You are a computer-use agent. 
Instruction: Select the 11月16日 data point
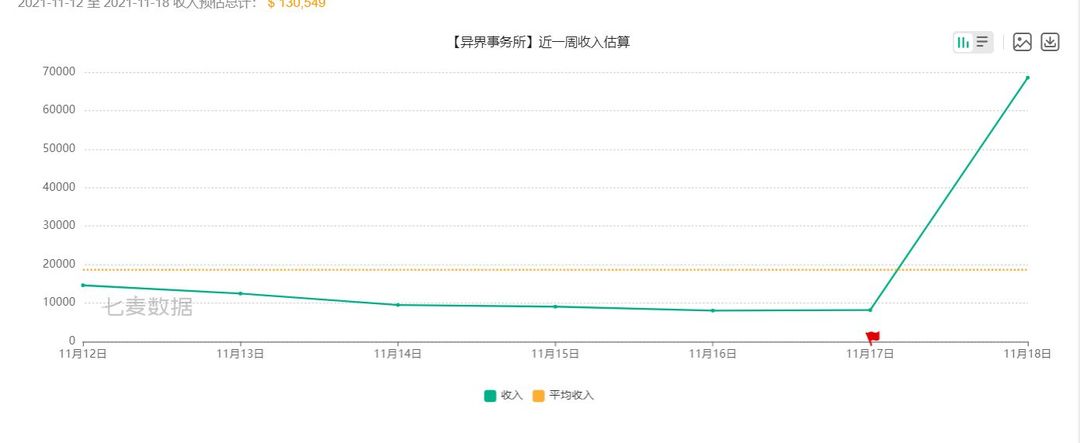(x=713, y=311)
